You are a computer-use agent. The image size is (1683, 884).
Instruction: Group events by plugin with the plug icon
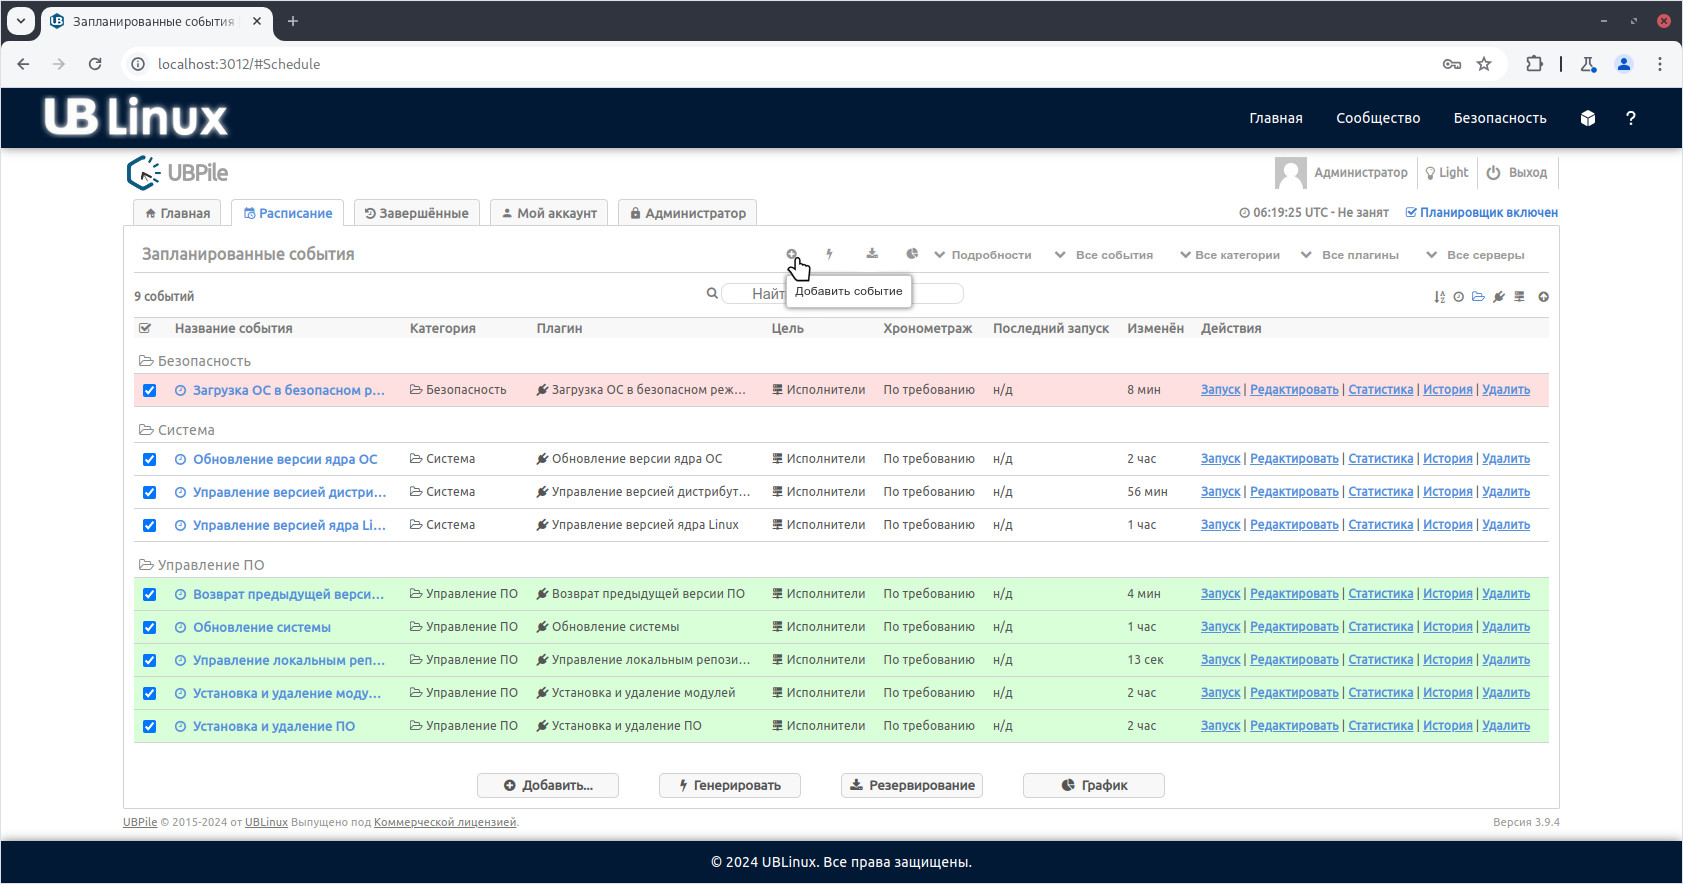(x=1499, y=297)
